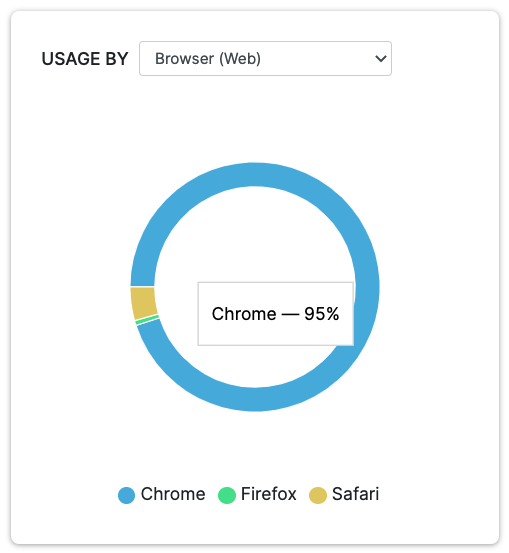The image size is (509, 553).
Task: Toggle the Firefox legend label
Action: point(268,494)
